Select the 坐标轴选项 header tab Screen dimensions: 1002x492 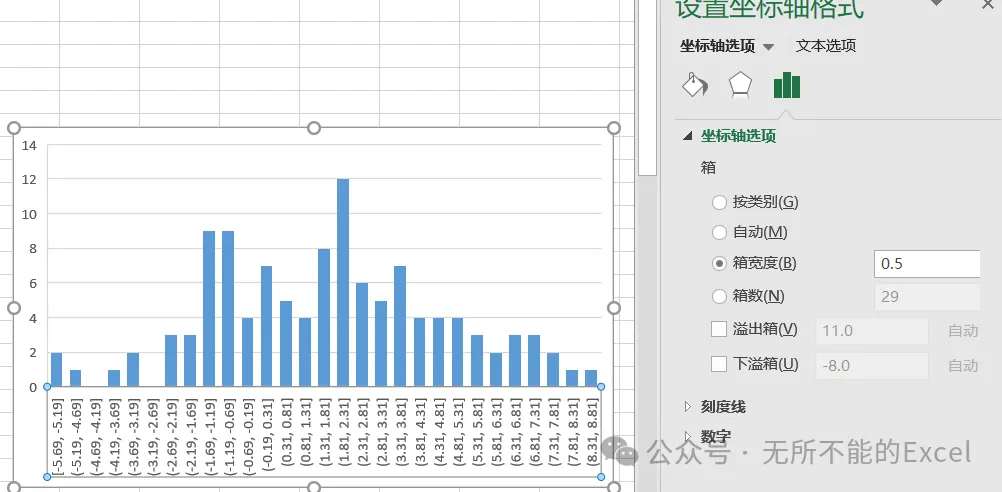click(x=718, y=46)
